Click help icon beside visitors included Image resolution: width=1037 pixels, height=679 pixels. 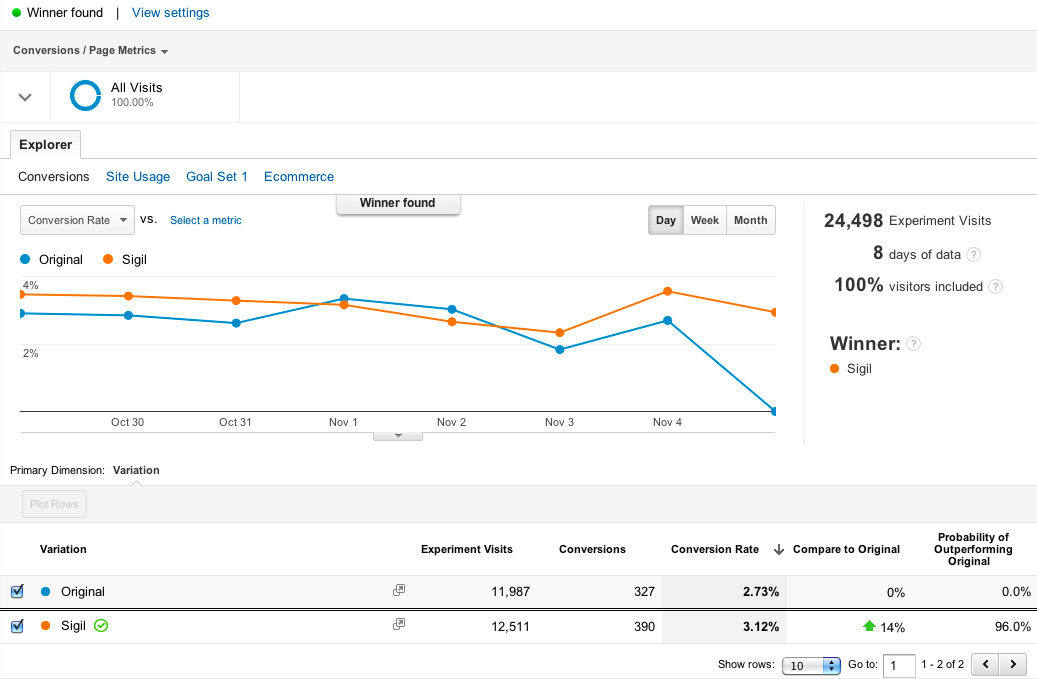click(995, 286)
